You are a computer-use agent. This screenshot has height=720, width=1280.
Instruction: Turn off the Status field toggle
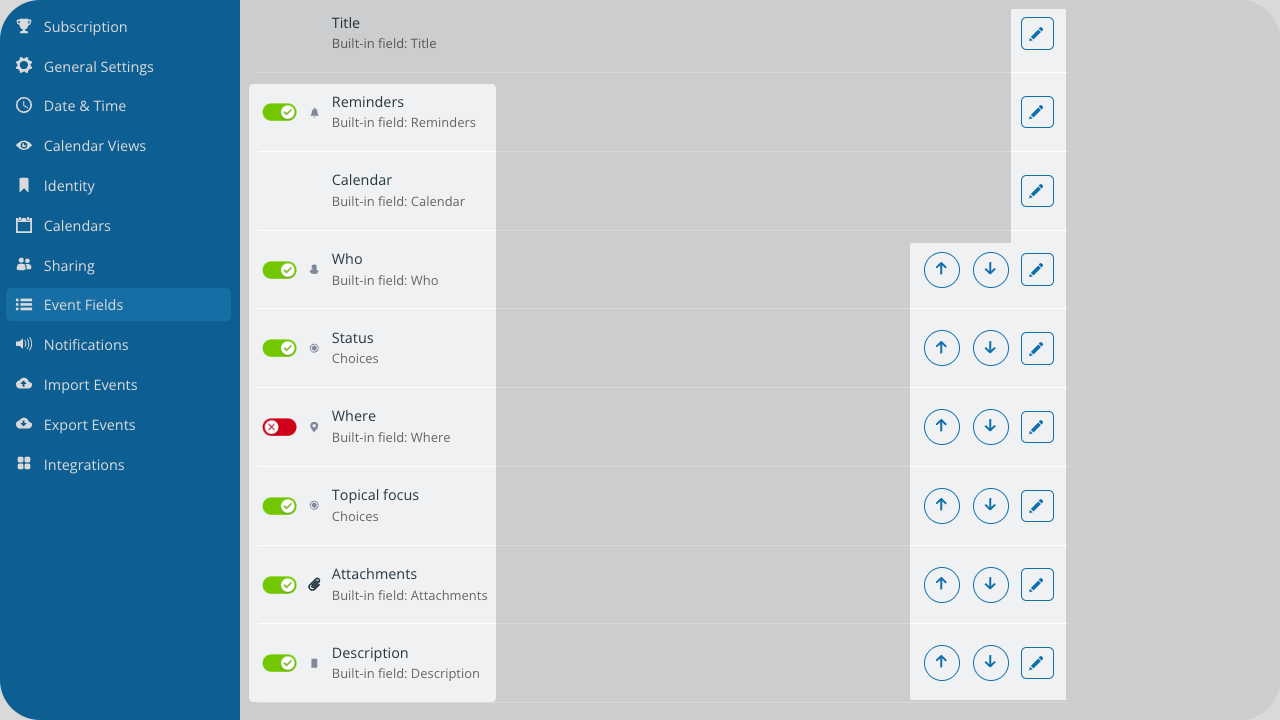point(279,348)
